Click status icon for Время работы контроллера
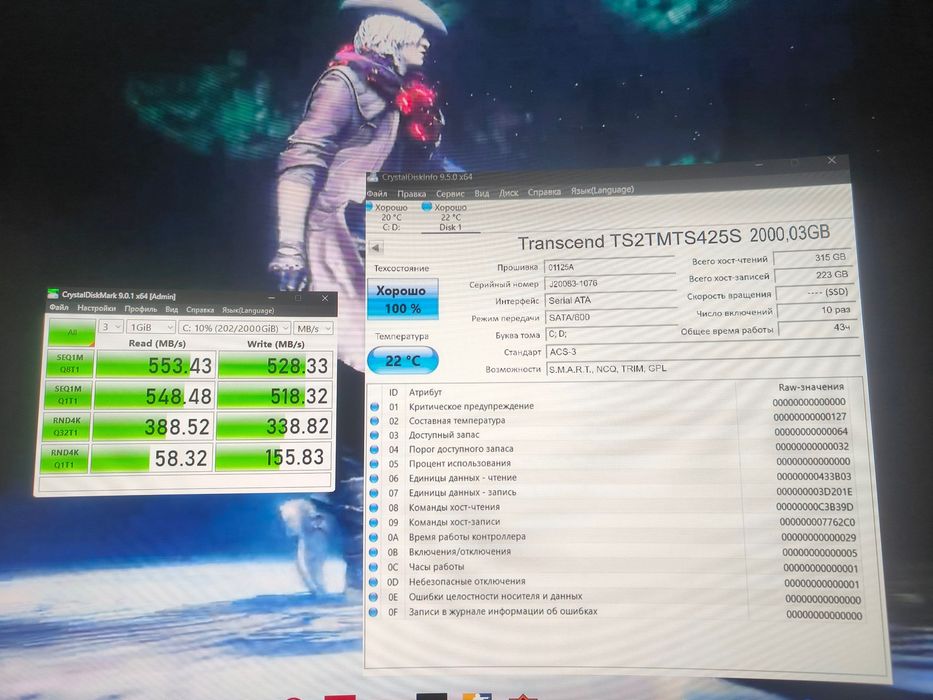This screenshot has height=700, width=933. tap(374, 538)
